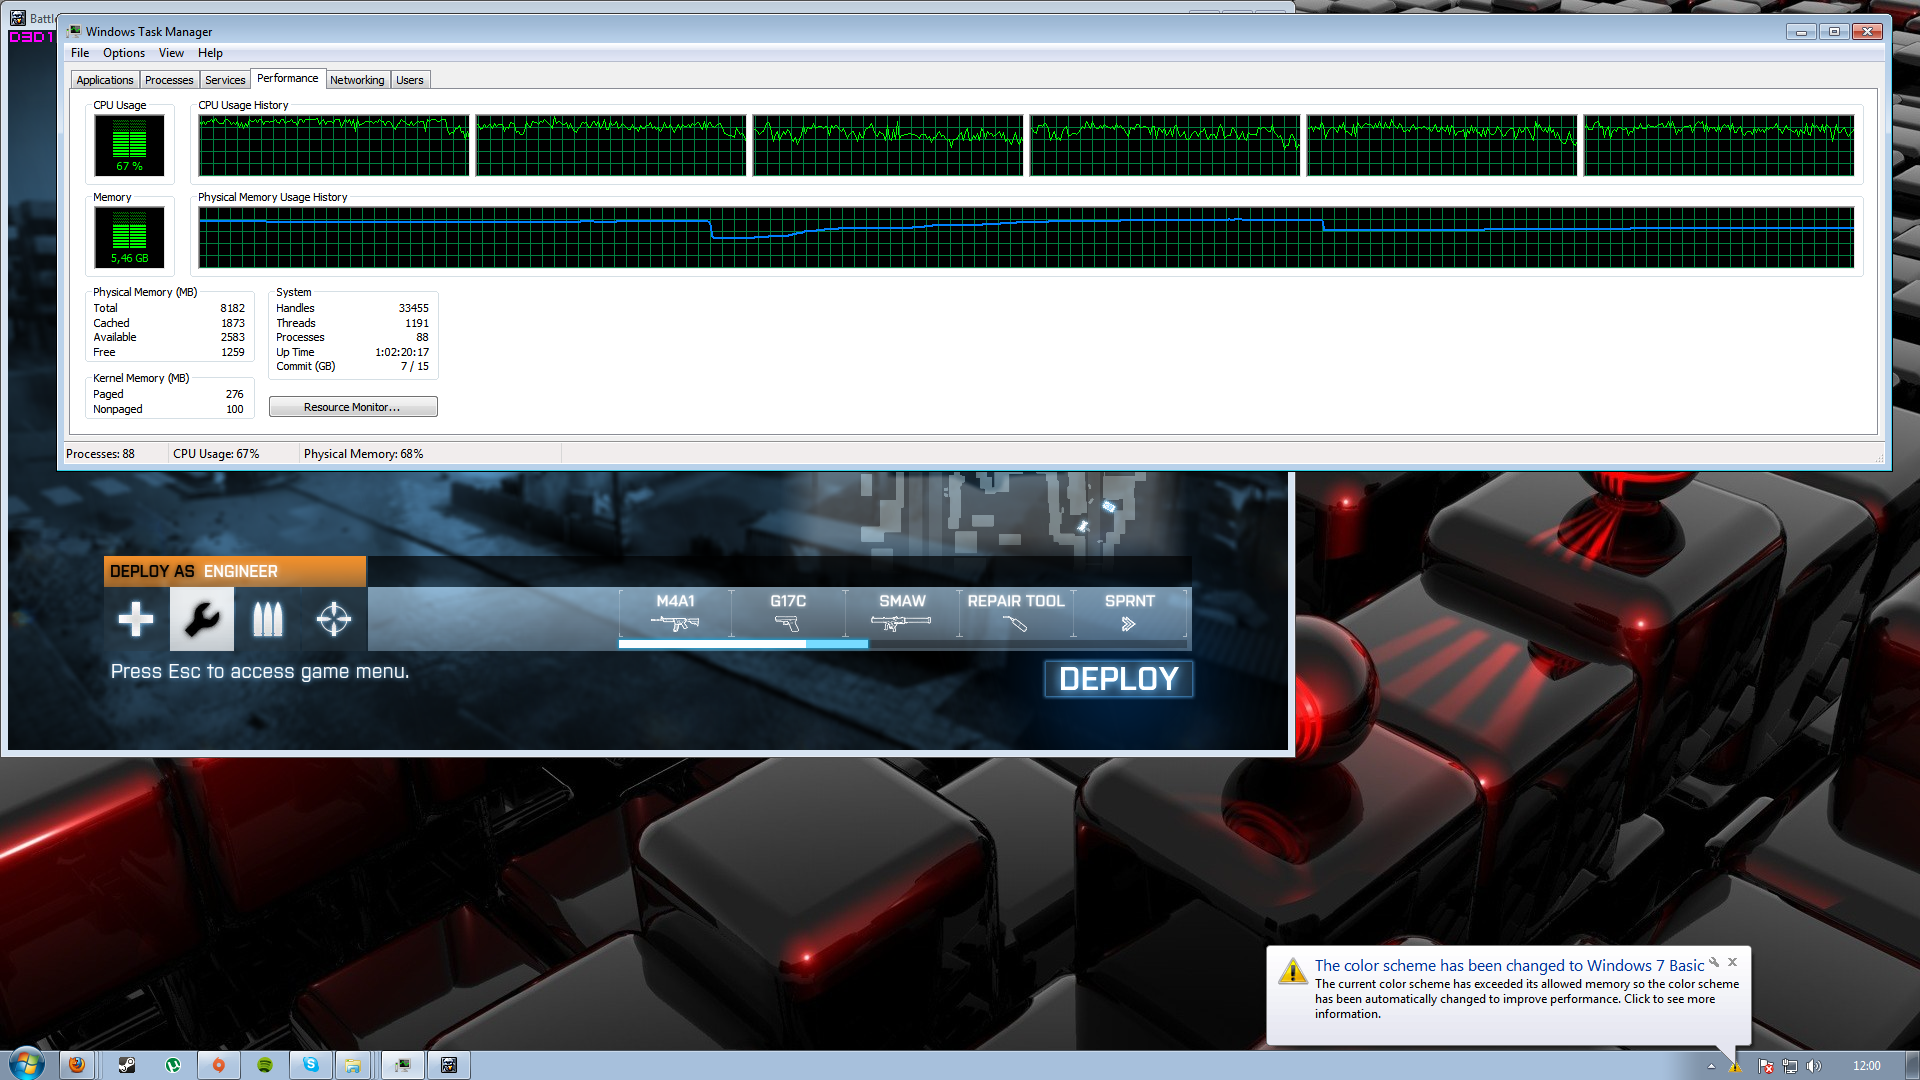
Task: Open uTorrent from the taskbar
Action: (x=173, y=1065)
